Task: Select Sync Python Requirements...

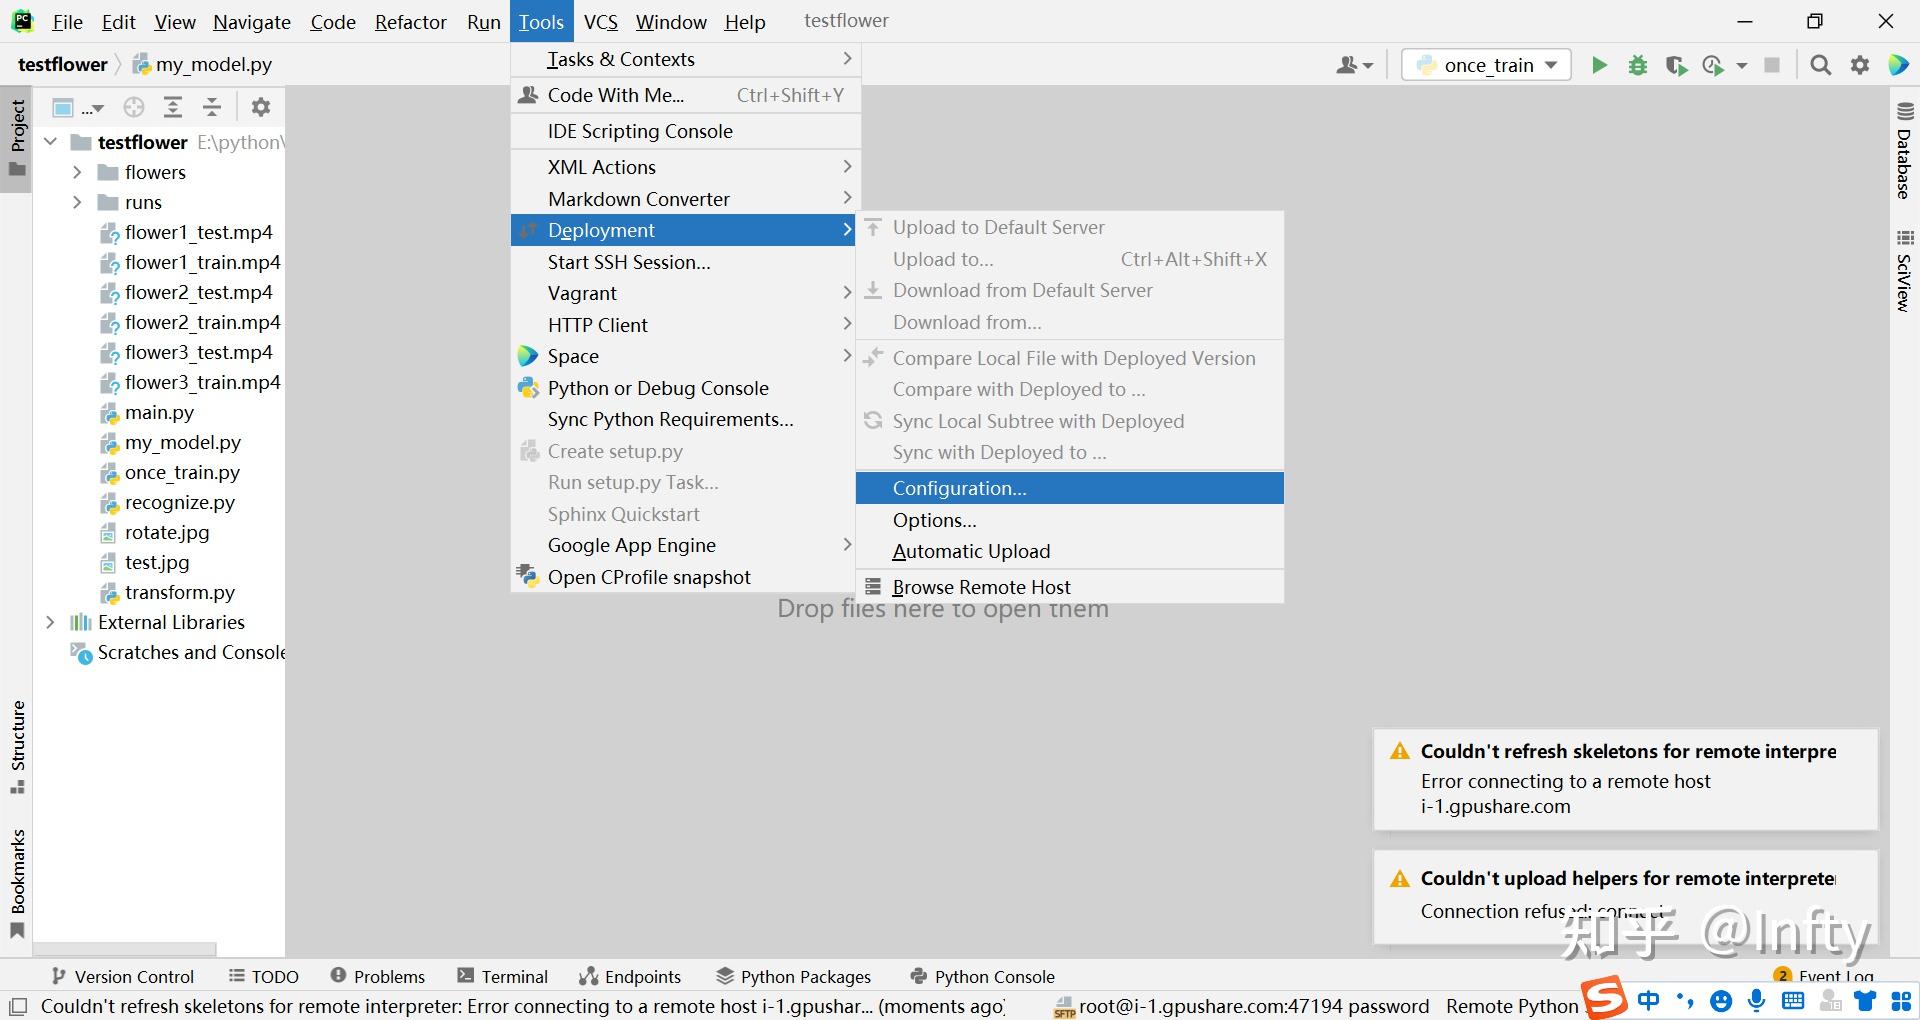Action: 685,419
